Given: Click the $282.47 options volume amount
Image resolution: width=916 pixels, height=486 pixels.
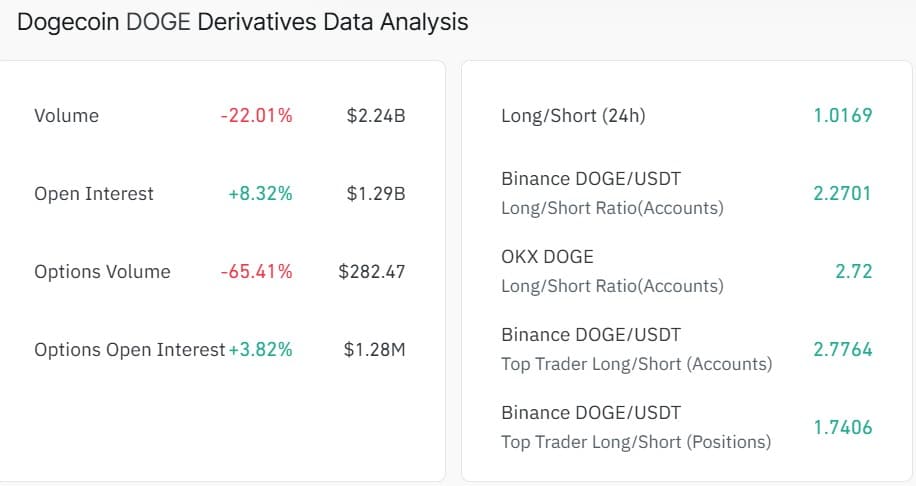Looking at the screenshot, I should pyautogui.click(x=371, y=272).
